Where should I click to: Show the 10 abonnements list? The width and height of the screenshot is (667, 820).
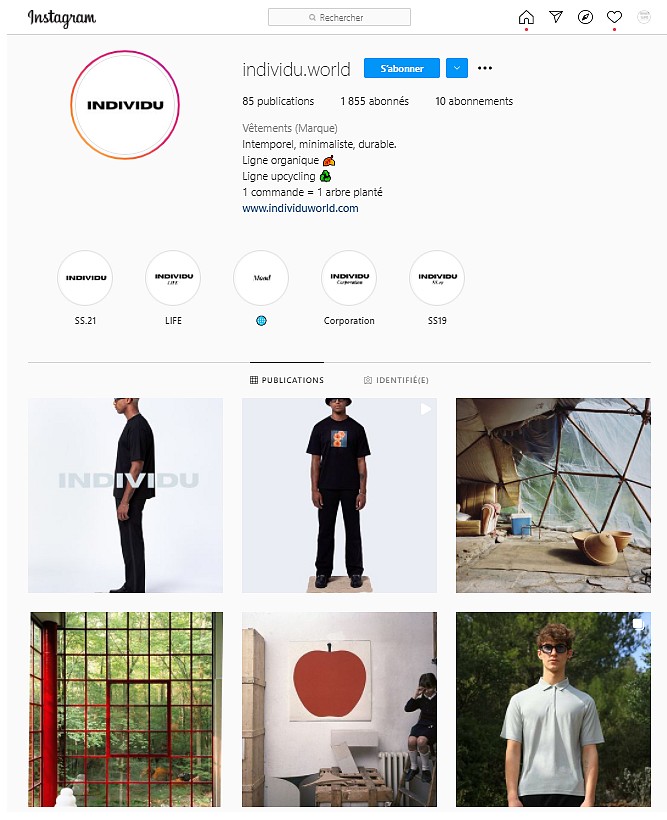pyautogui.click(x=474, y=101)
